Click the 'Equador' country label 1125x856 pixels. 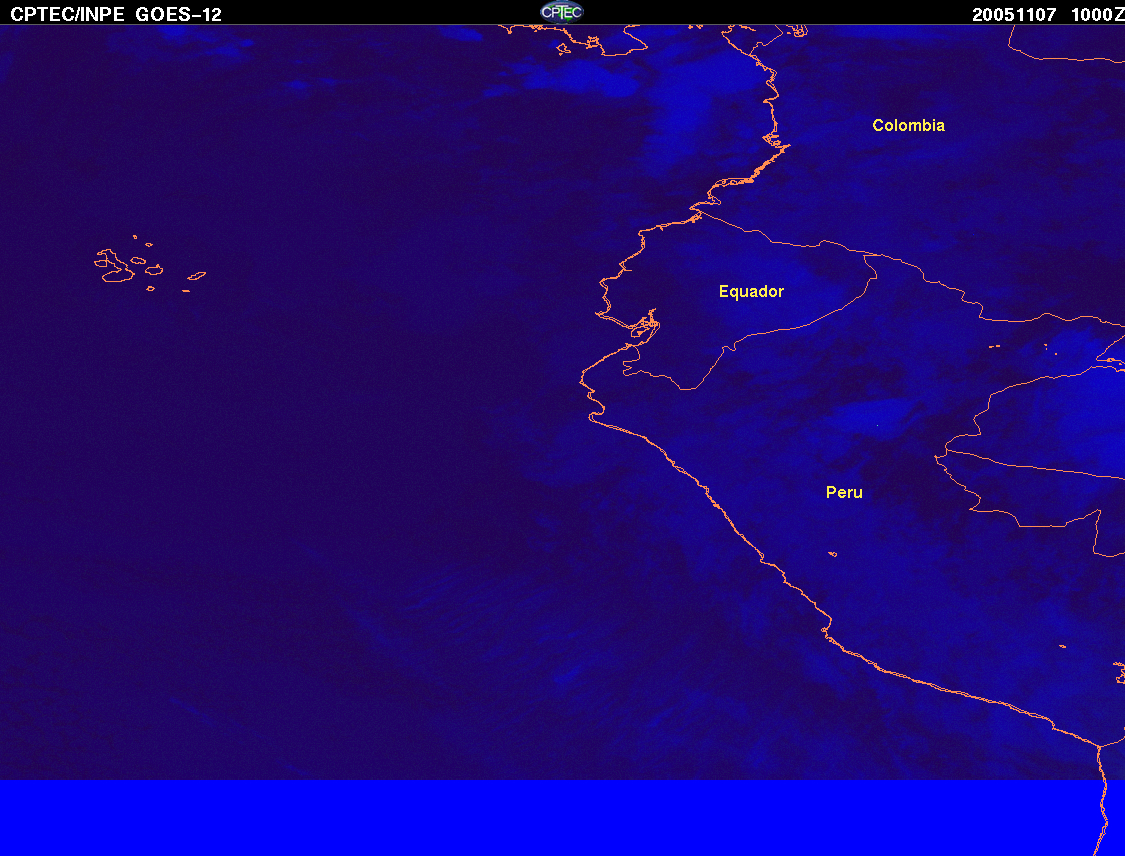[751, 291]
